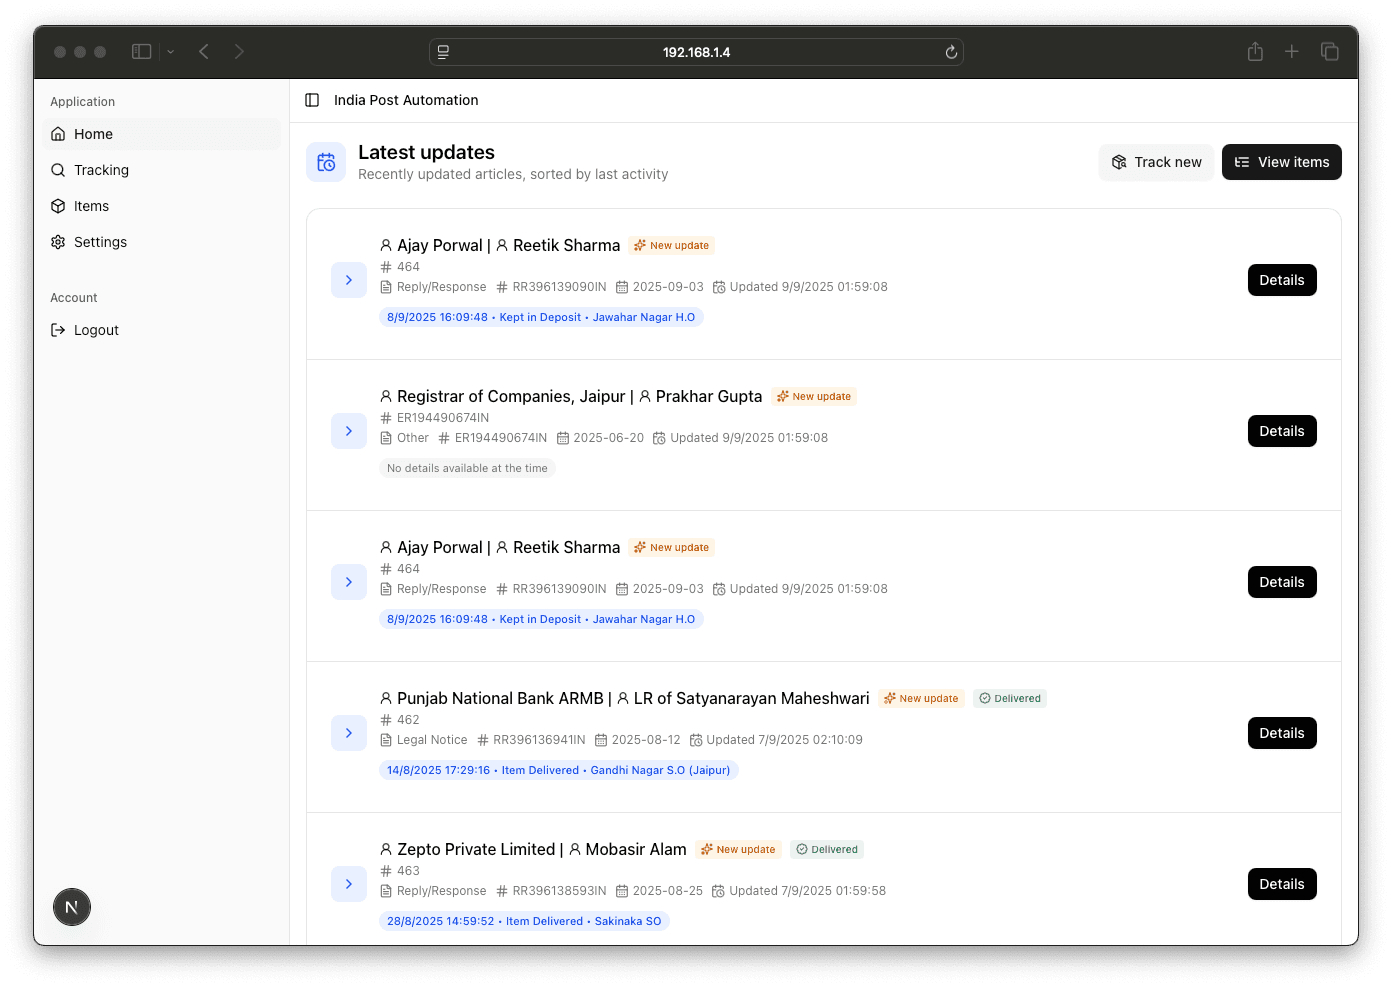Viewport: 1392px width, 987px height.
Task: Click the page reload control in the address bar
Action: pyautogui.click(x=950, y=52)
